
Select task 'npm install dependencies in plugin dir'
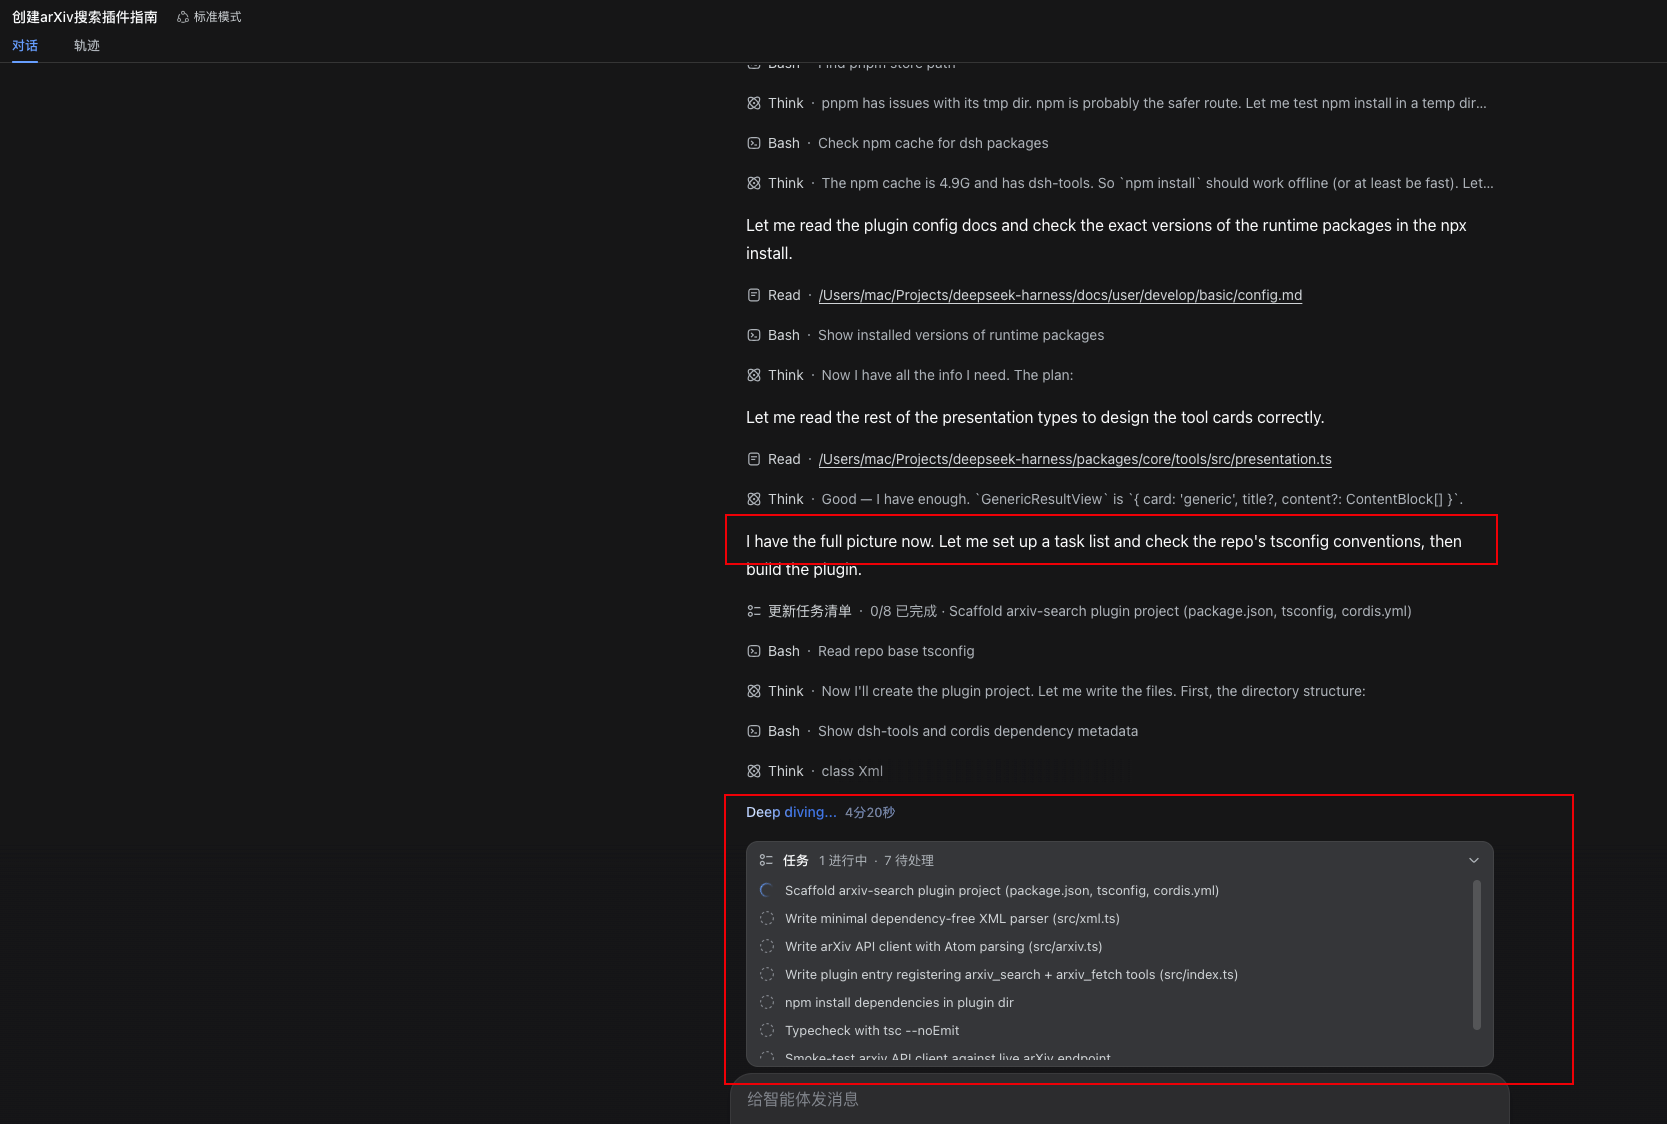[899, 1002]
